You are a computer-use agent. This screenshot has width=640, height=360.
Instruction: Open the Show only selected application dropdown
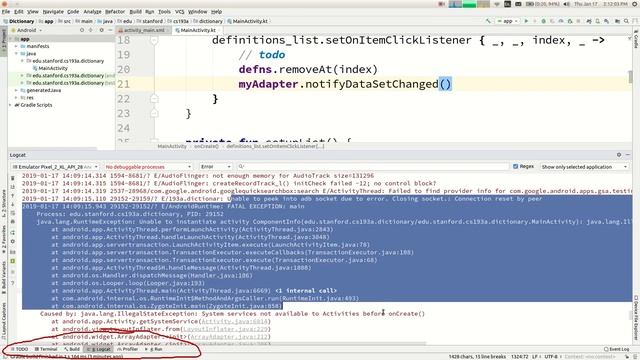[584, 167]
